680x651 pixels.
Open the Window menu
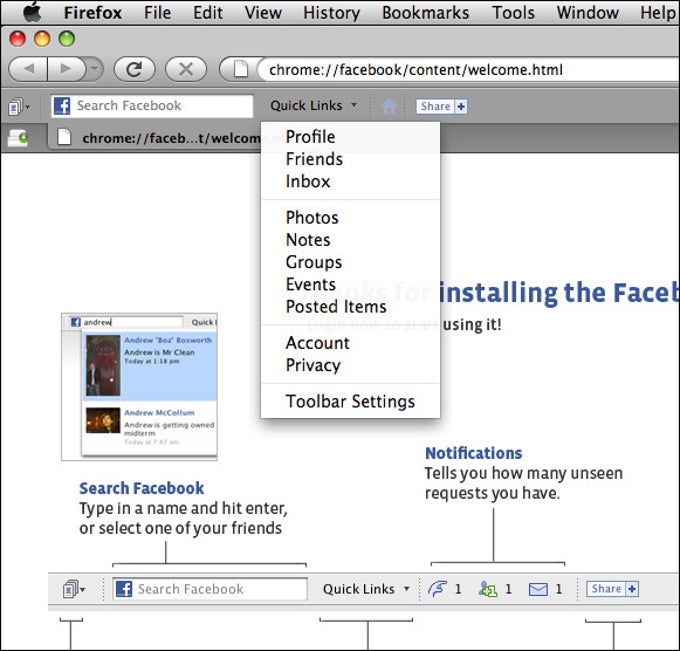pos(588,13)
